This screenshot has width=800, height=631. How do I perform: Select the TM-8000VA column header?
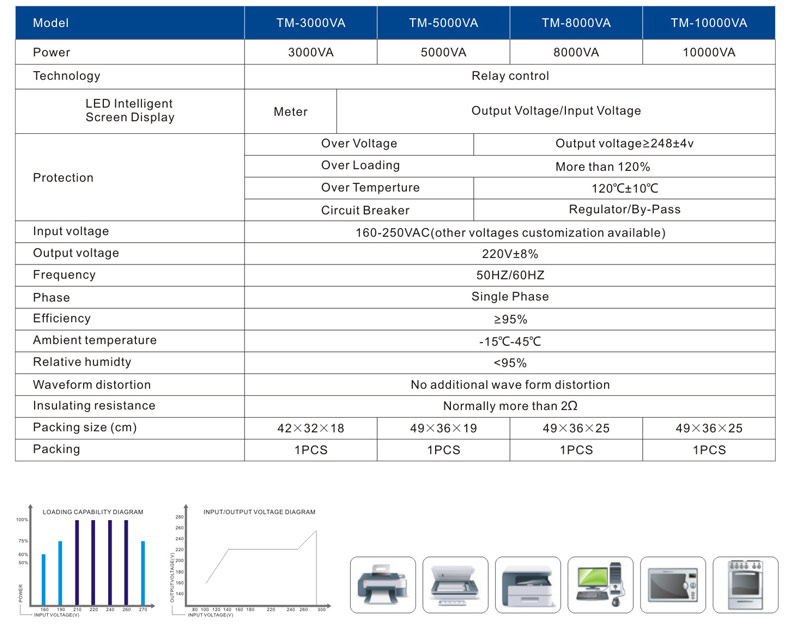576,23
